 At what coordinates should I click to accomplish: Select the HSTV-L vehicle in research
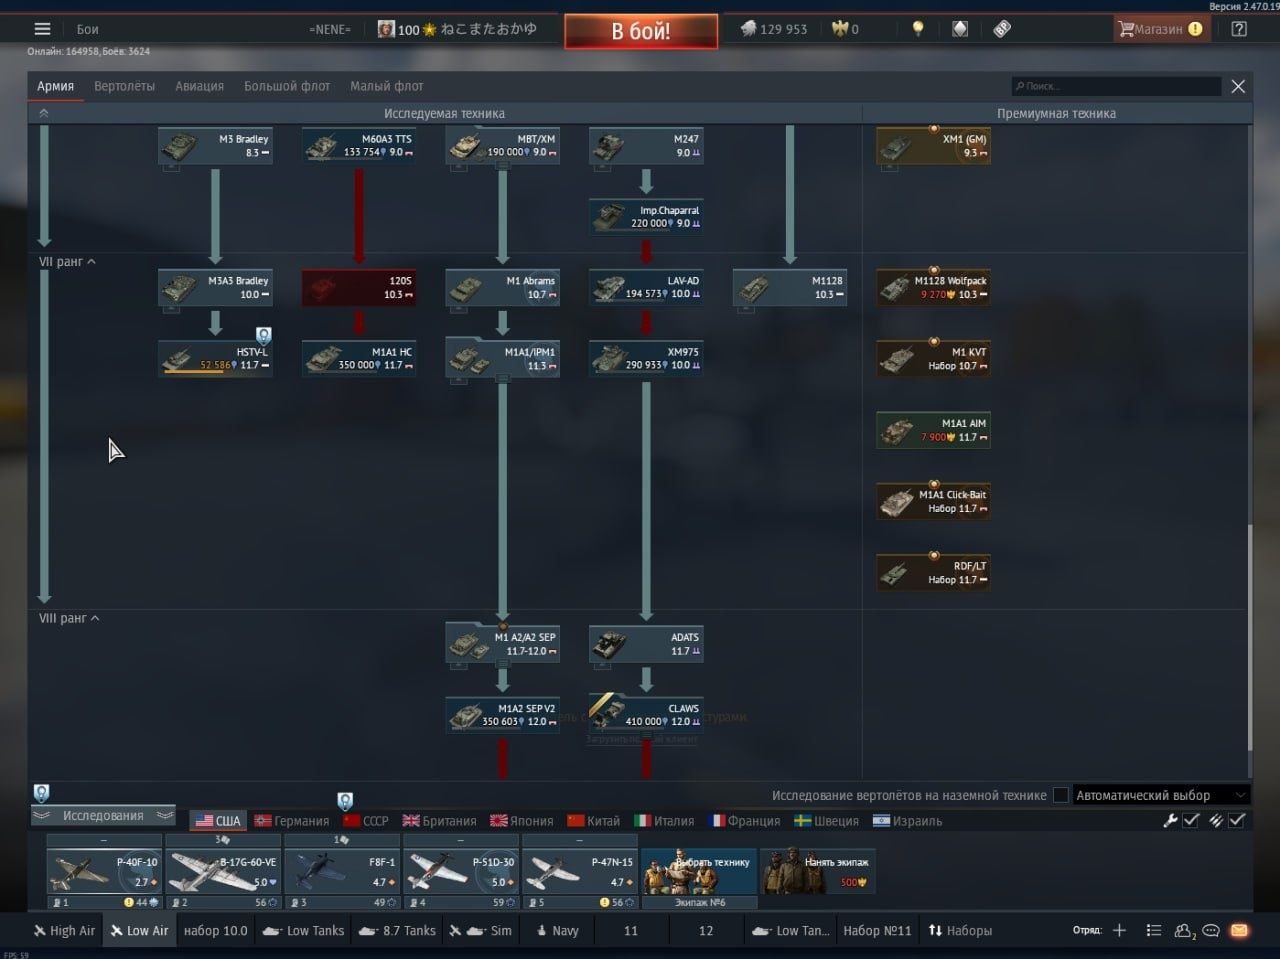click(x=215, y=359)
